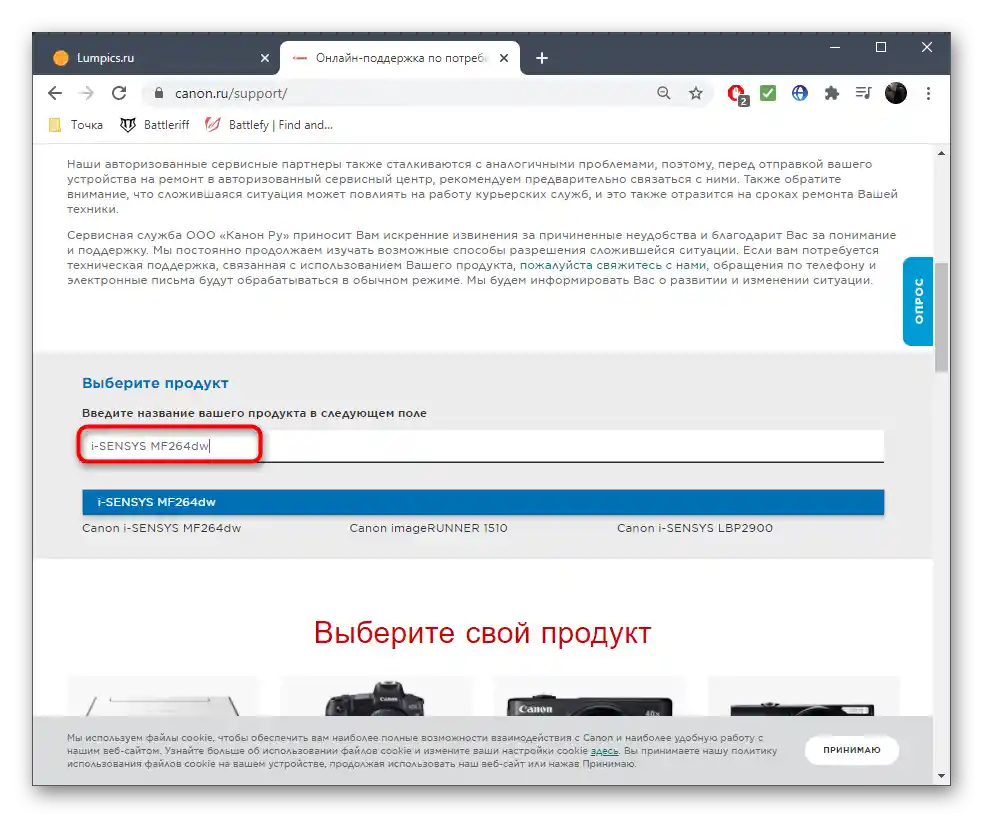Viewport: 983px width, 818px height.
Task: Click the 'Выберите продукт' heading
Action: click(x=155, y=383)
